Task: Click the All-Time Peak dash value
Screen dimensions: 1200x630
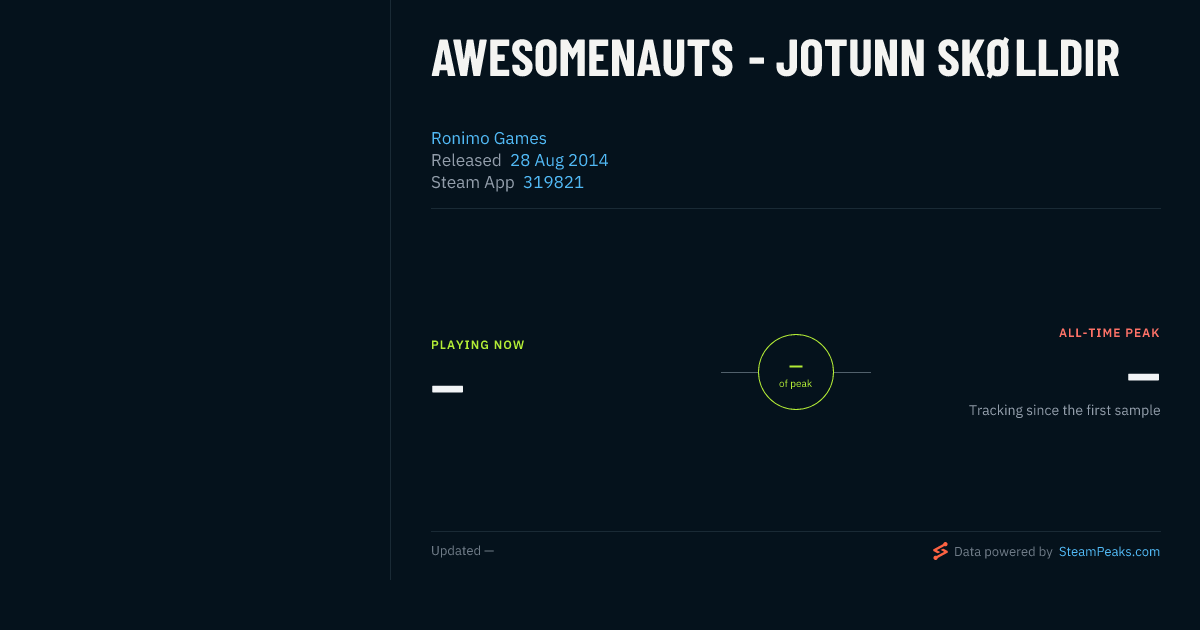Action: click(x=1143, y=377)
